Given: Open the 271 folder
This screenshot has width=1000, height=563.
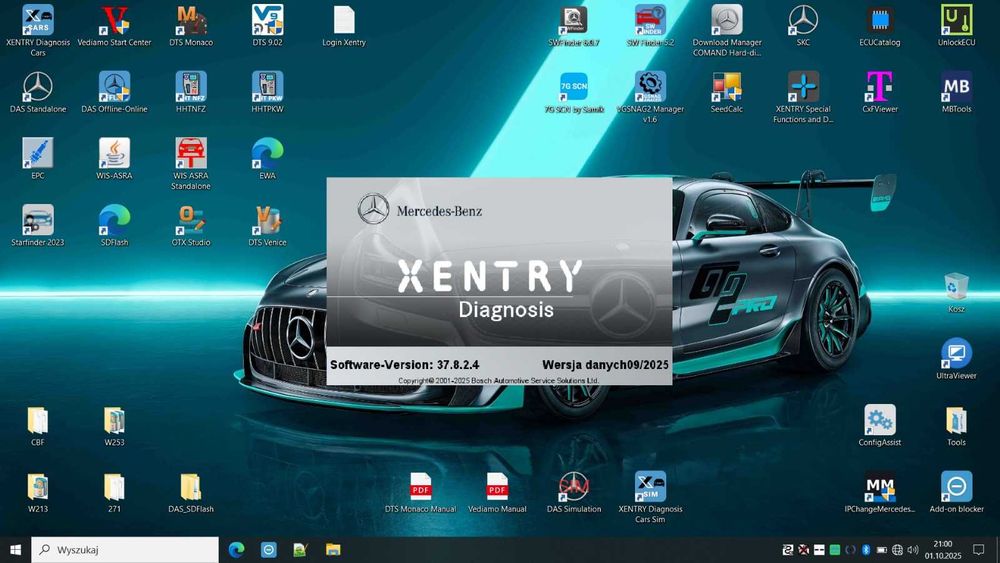Looking at the screenshot, I should pos(114,487).
